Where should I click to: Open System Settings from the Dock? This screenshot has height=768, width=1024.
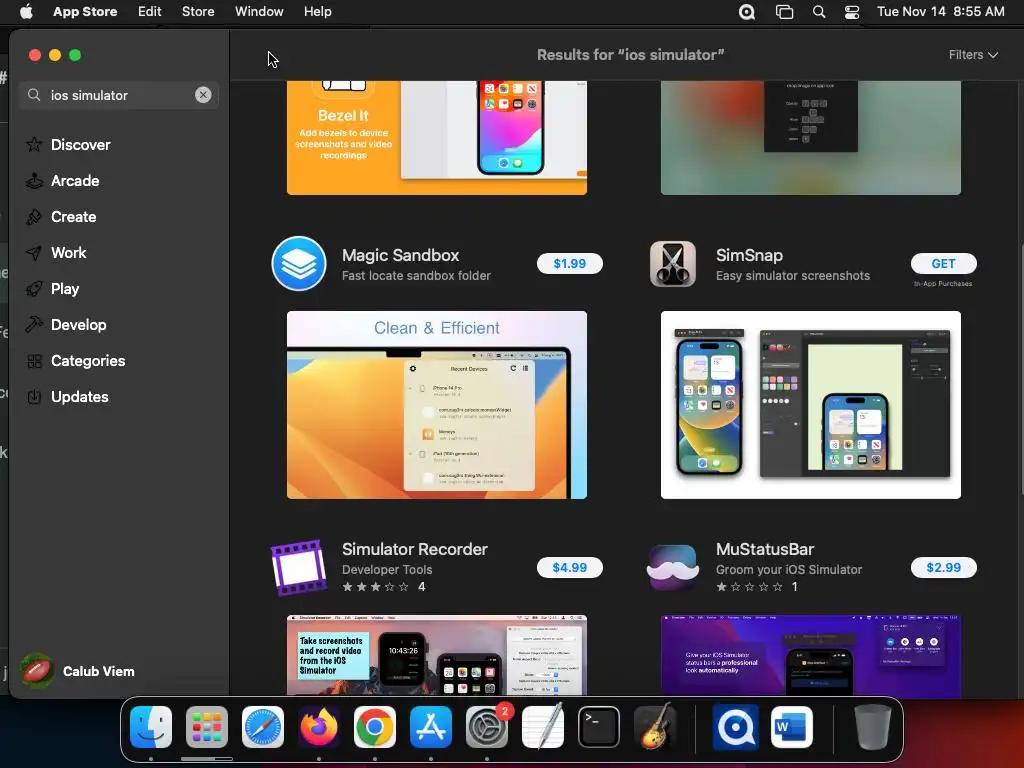487,726
